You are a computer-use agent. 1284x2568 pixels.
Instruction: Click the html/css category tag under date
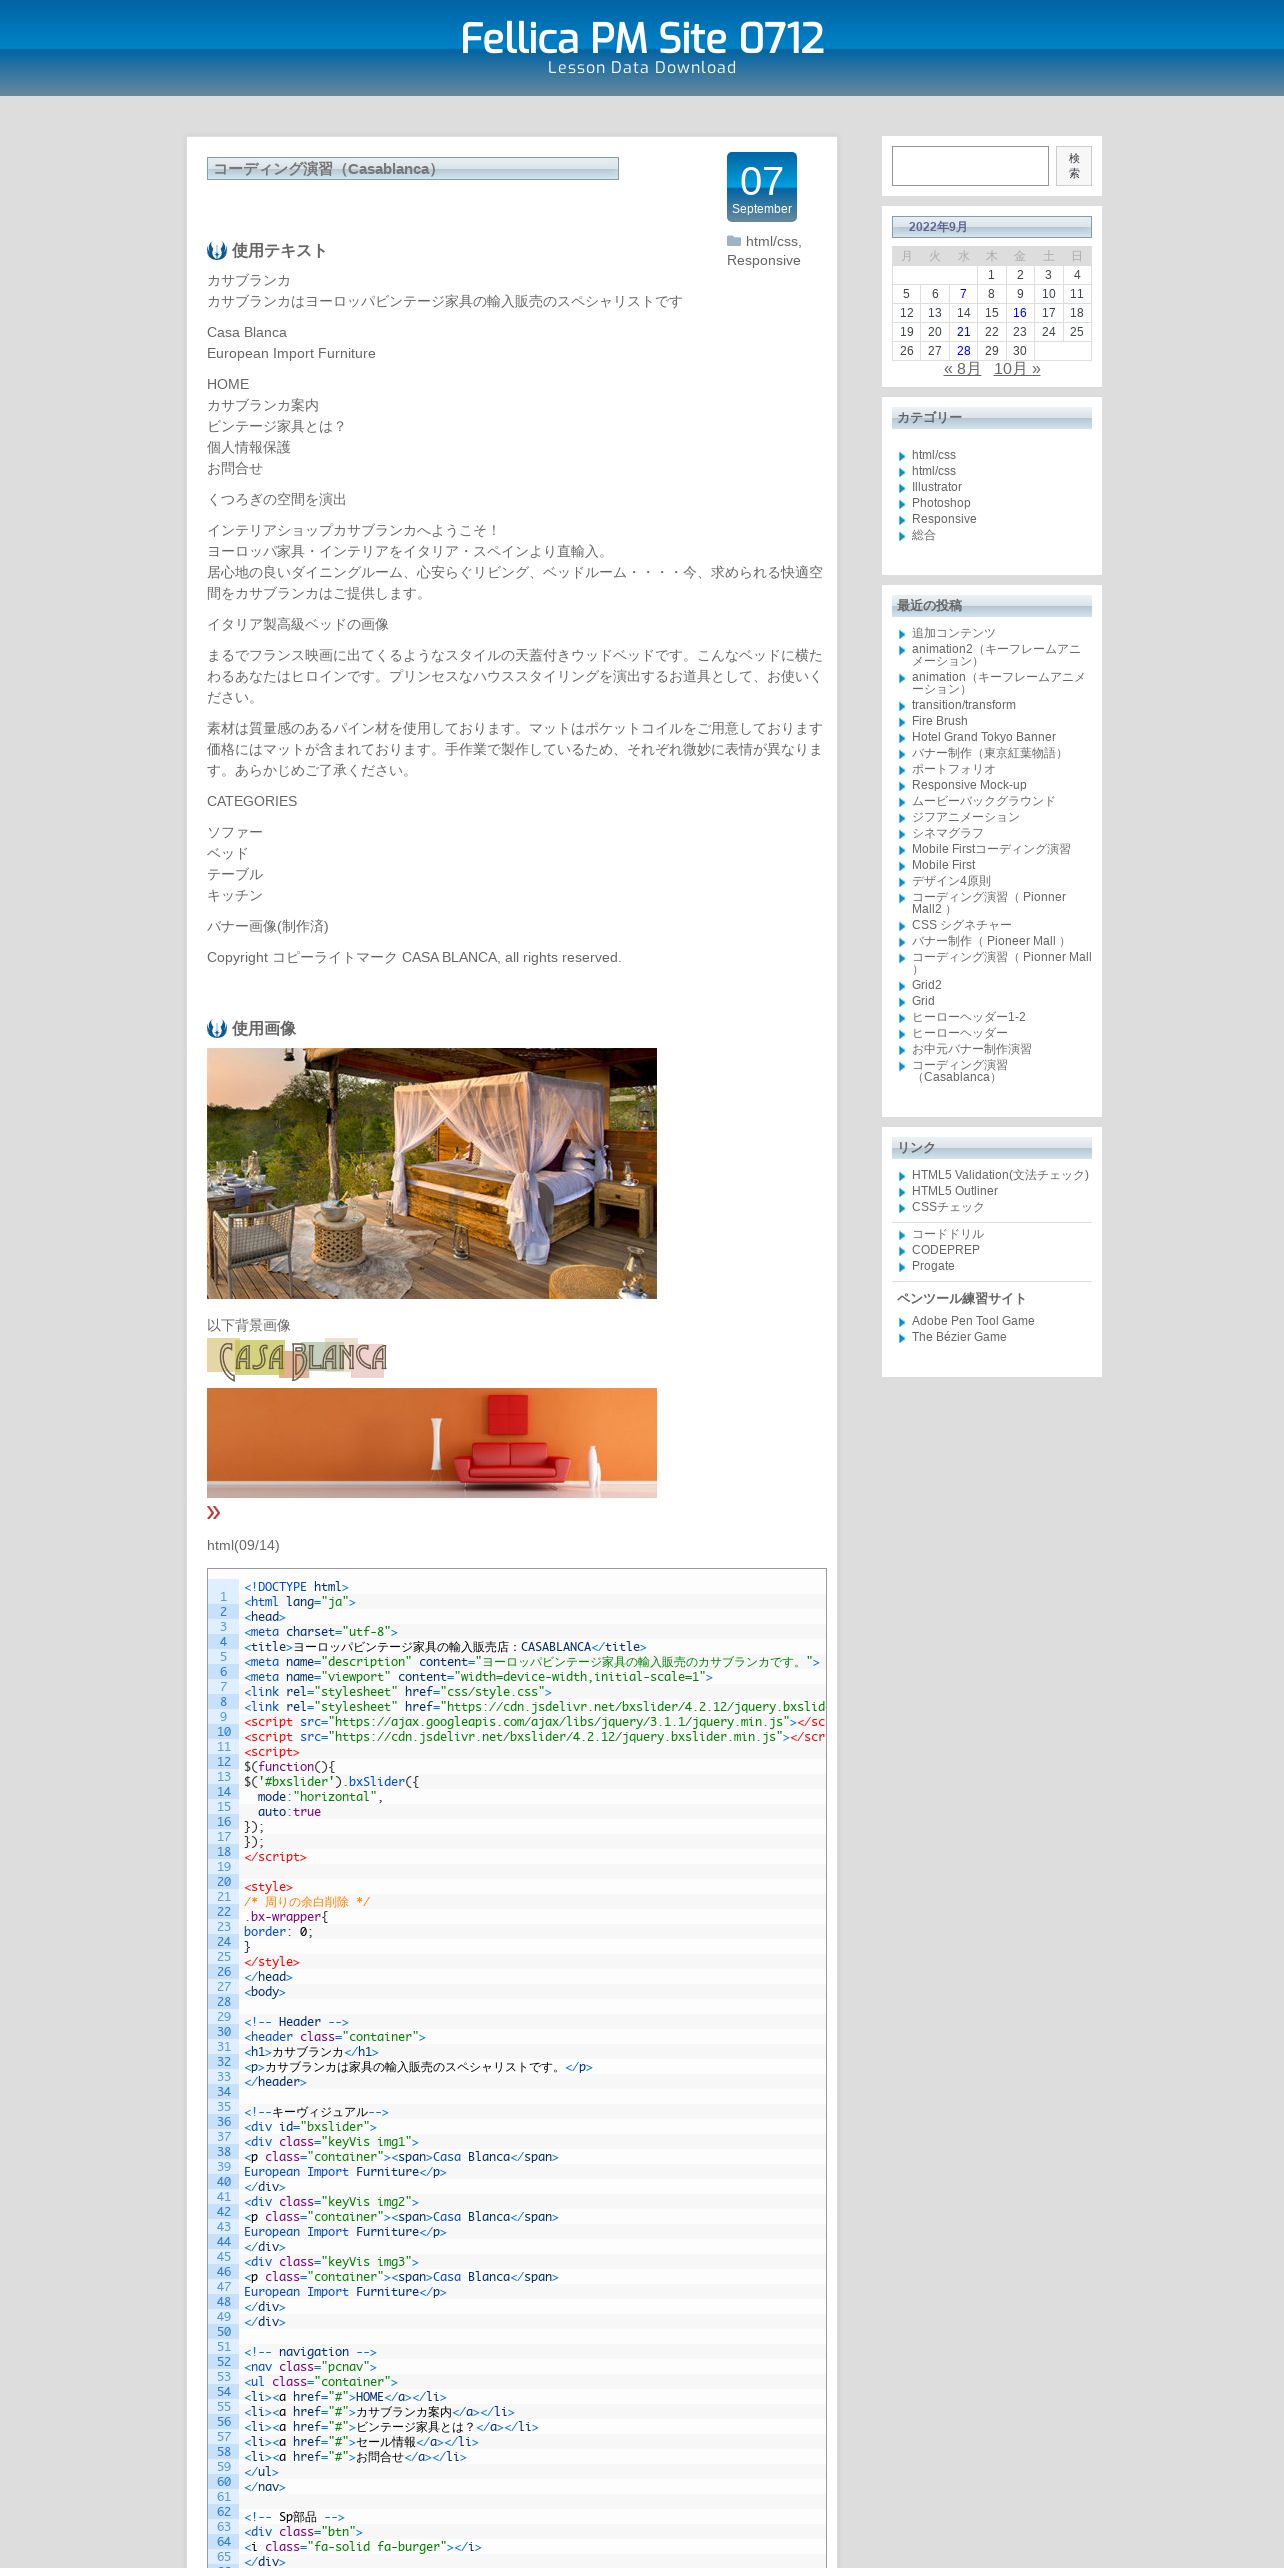[772, 241]
